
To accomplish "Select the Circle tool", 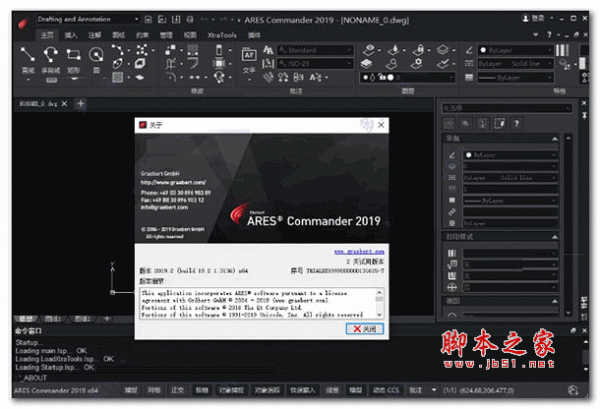I will pyautogui.click(x=96, y=55).
